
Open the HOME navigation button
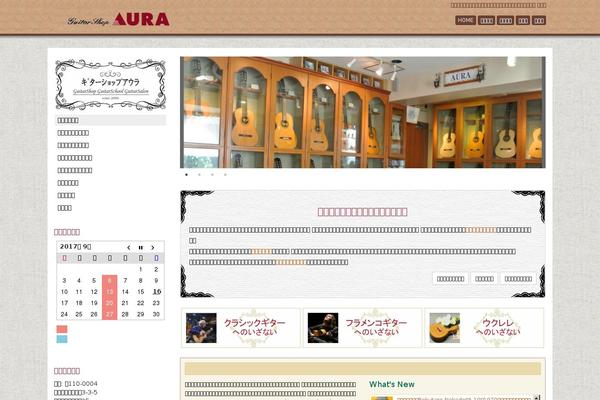[x=465, y=20]
